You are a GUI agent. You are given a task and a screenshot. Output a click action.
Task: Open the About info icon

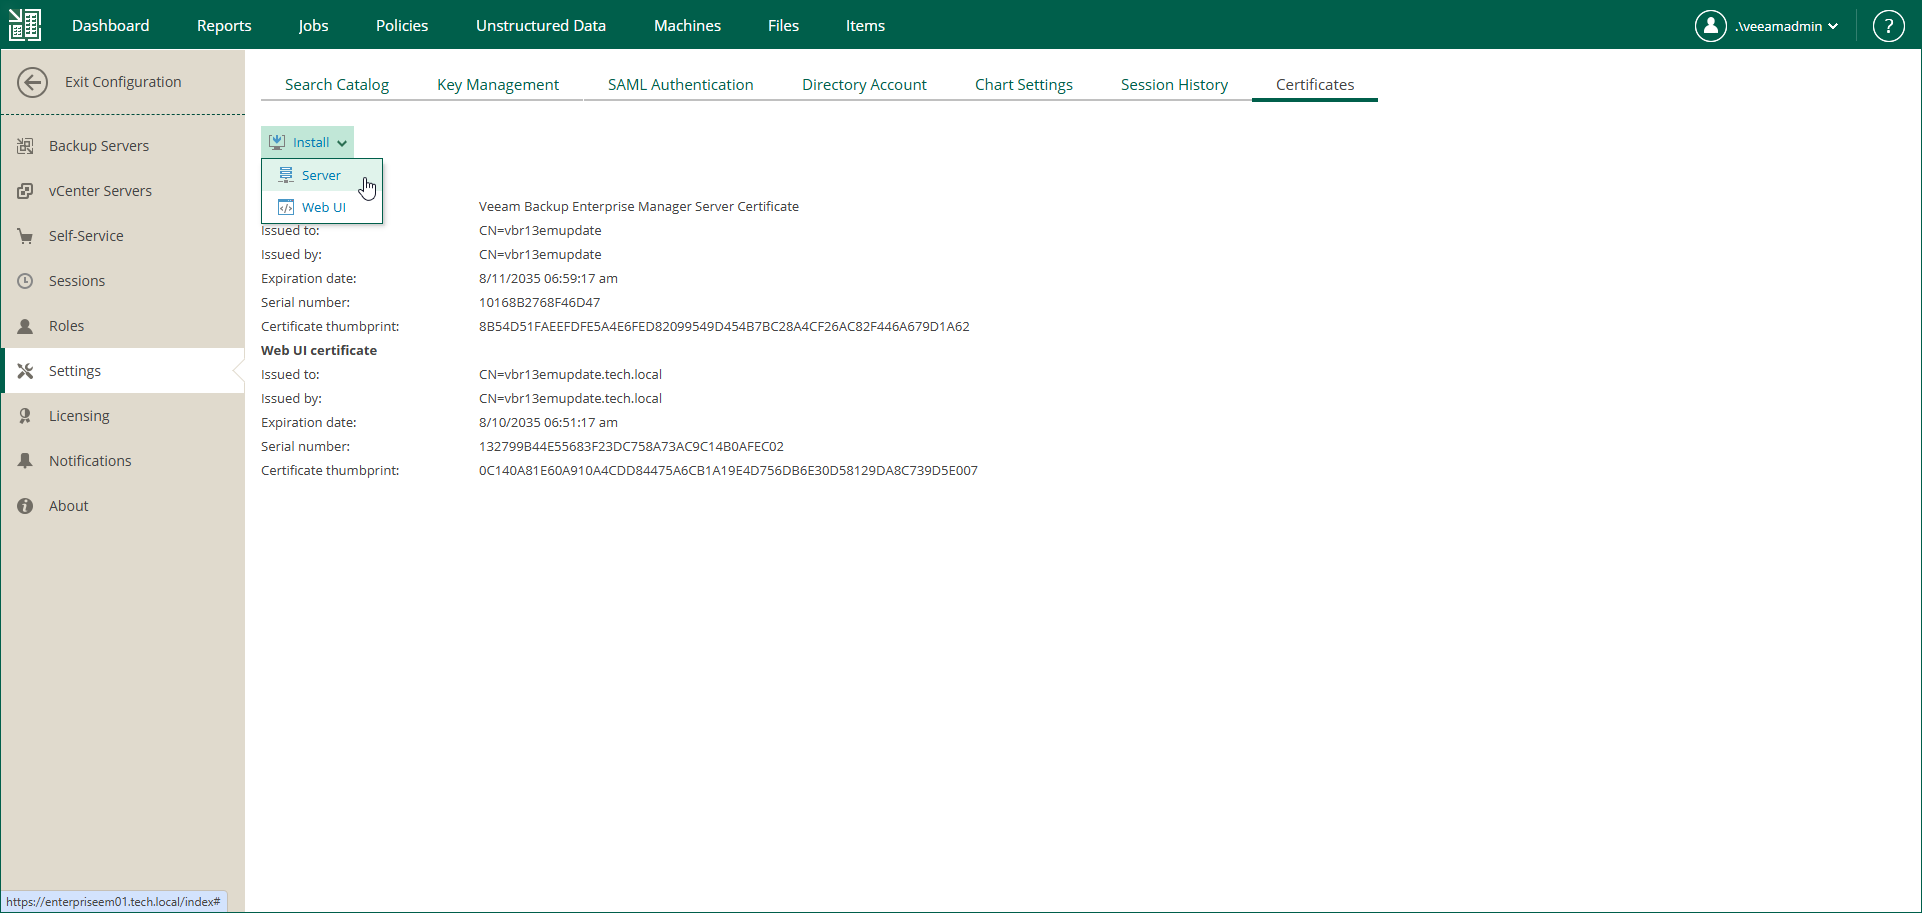(x=25, y=505)
